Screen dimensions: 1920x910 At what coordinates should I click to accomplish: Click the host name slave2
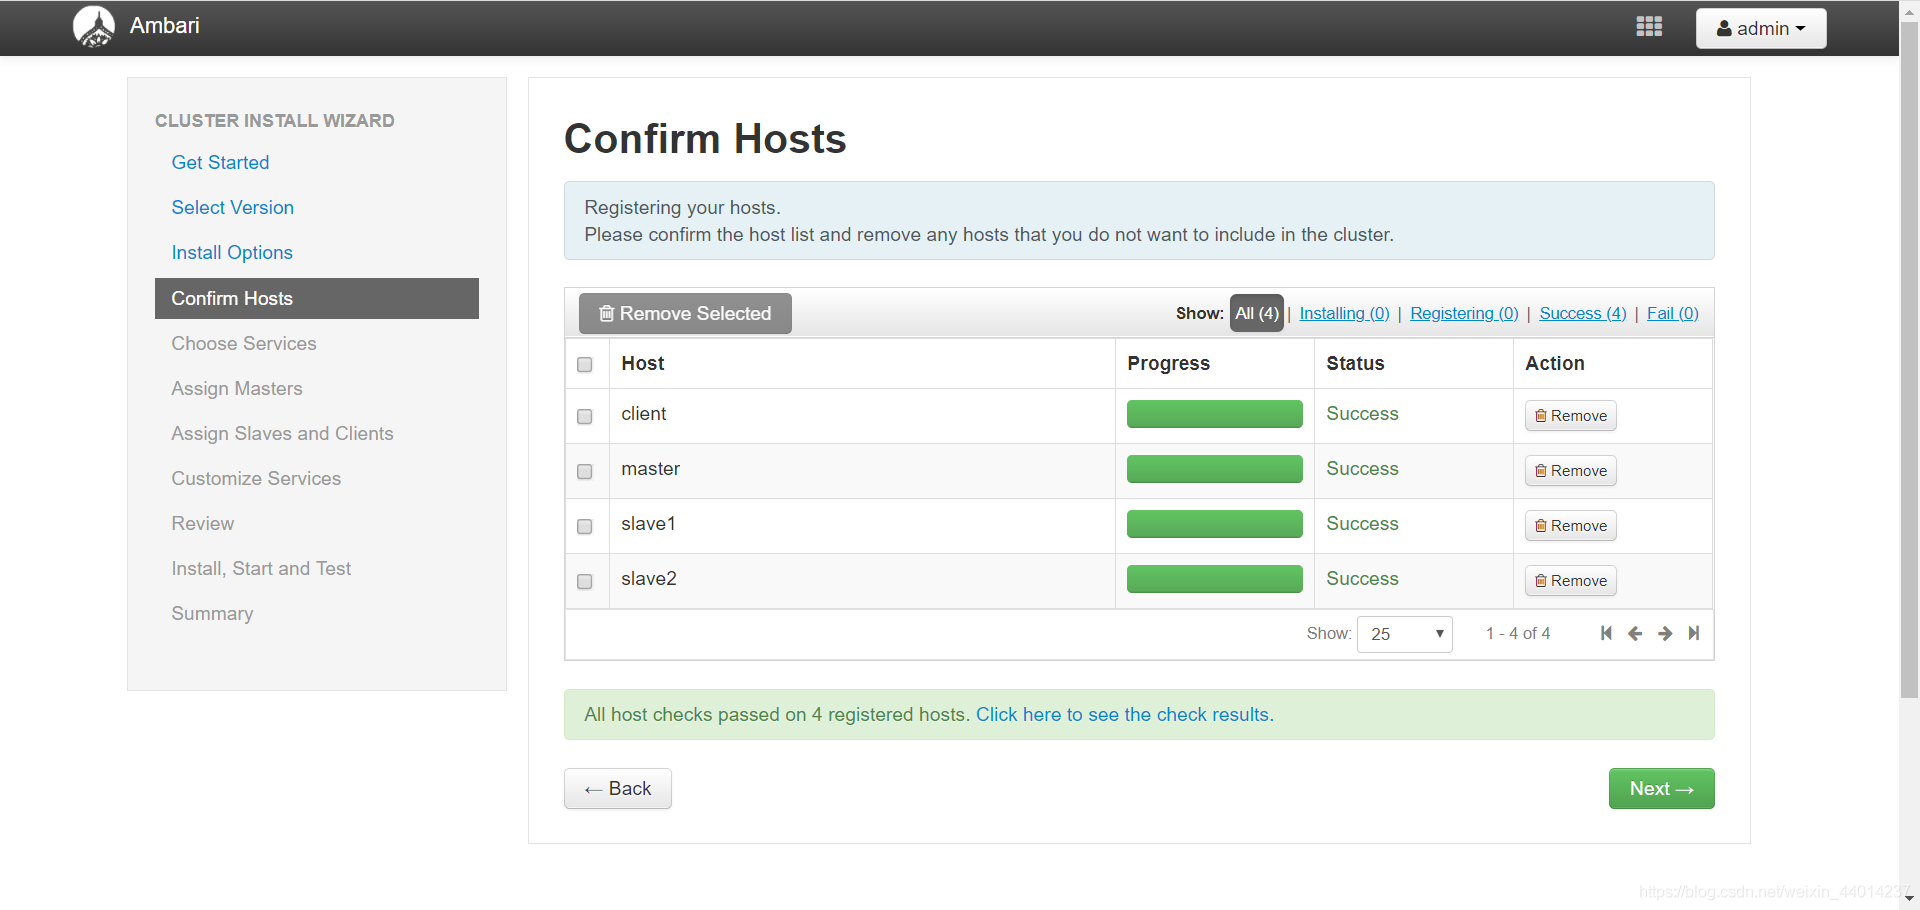[648, 579]
